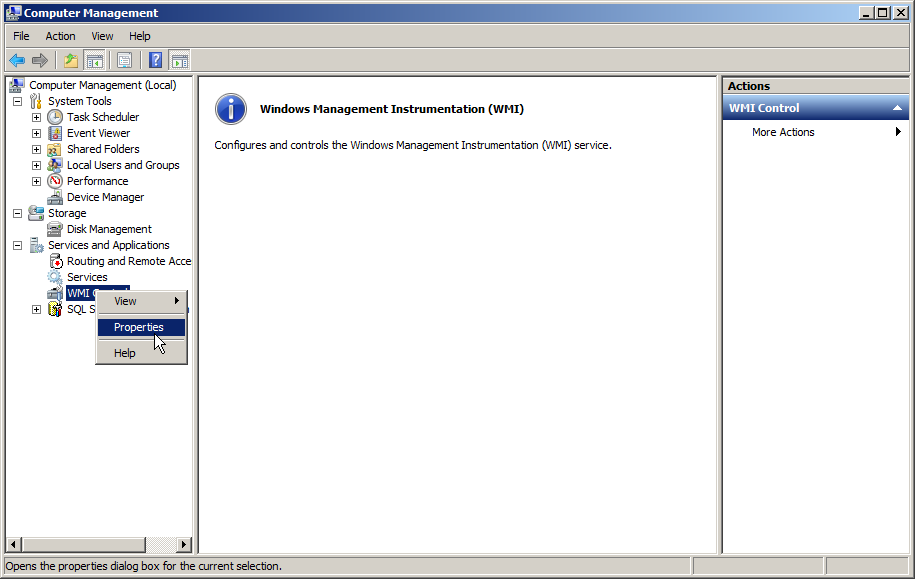Collapse the WMI Control actions header
This screenshot has width=915, height=579.
[x=897, y=108]
